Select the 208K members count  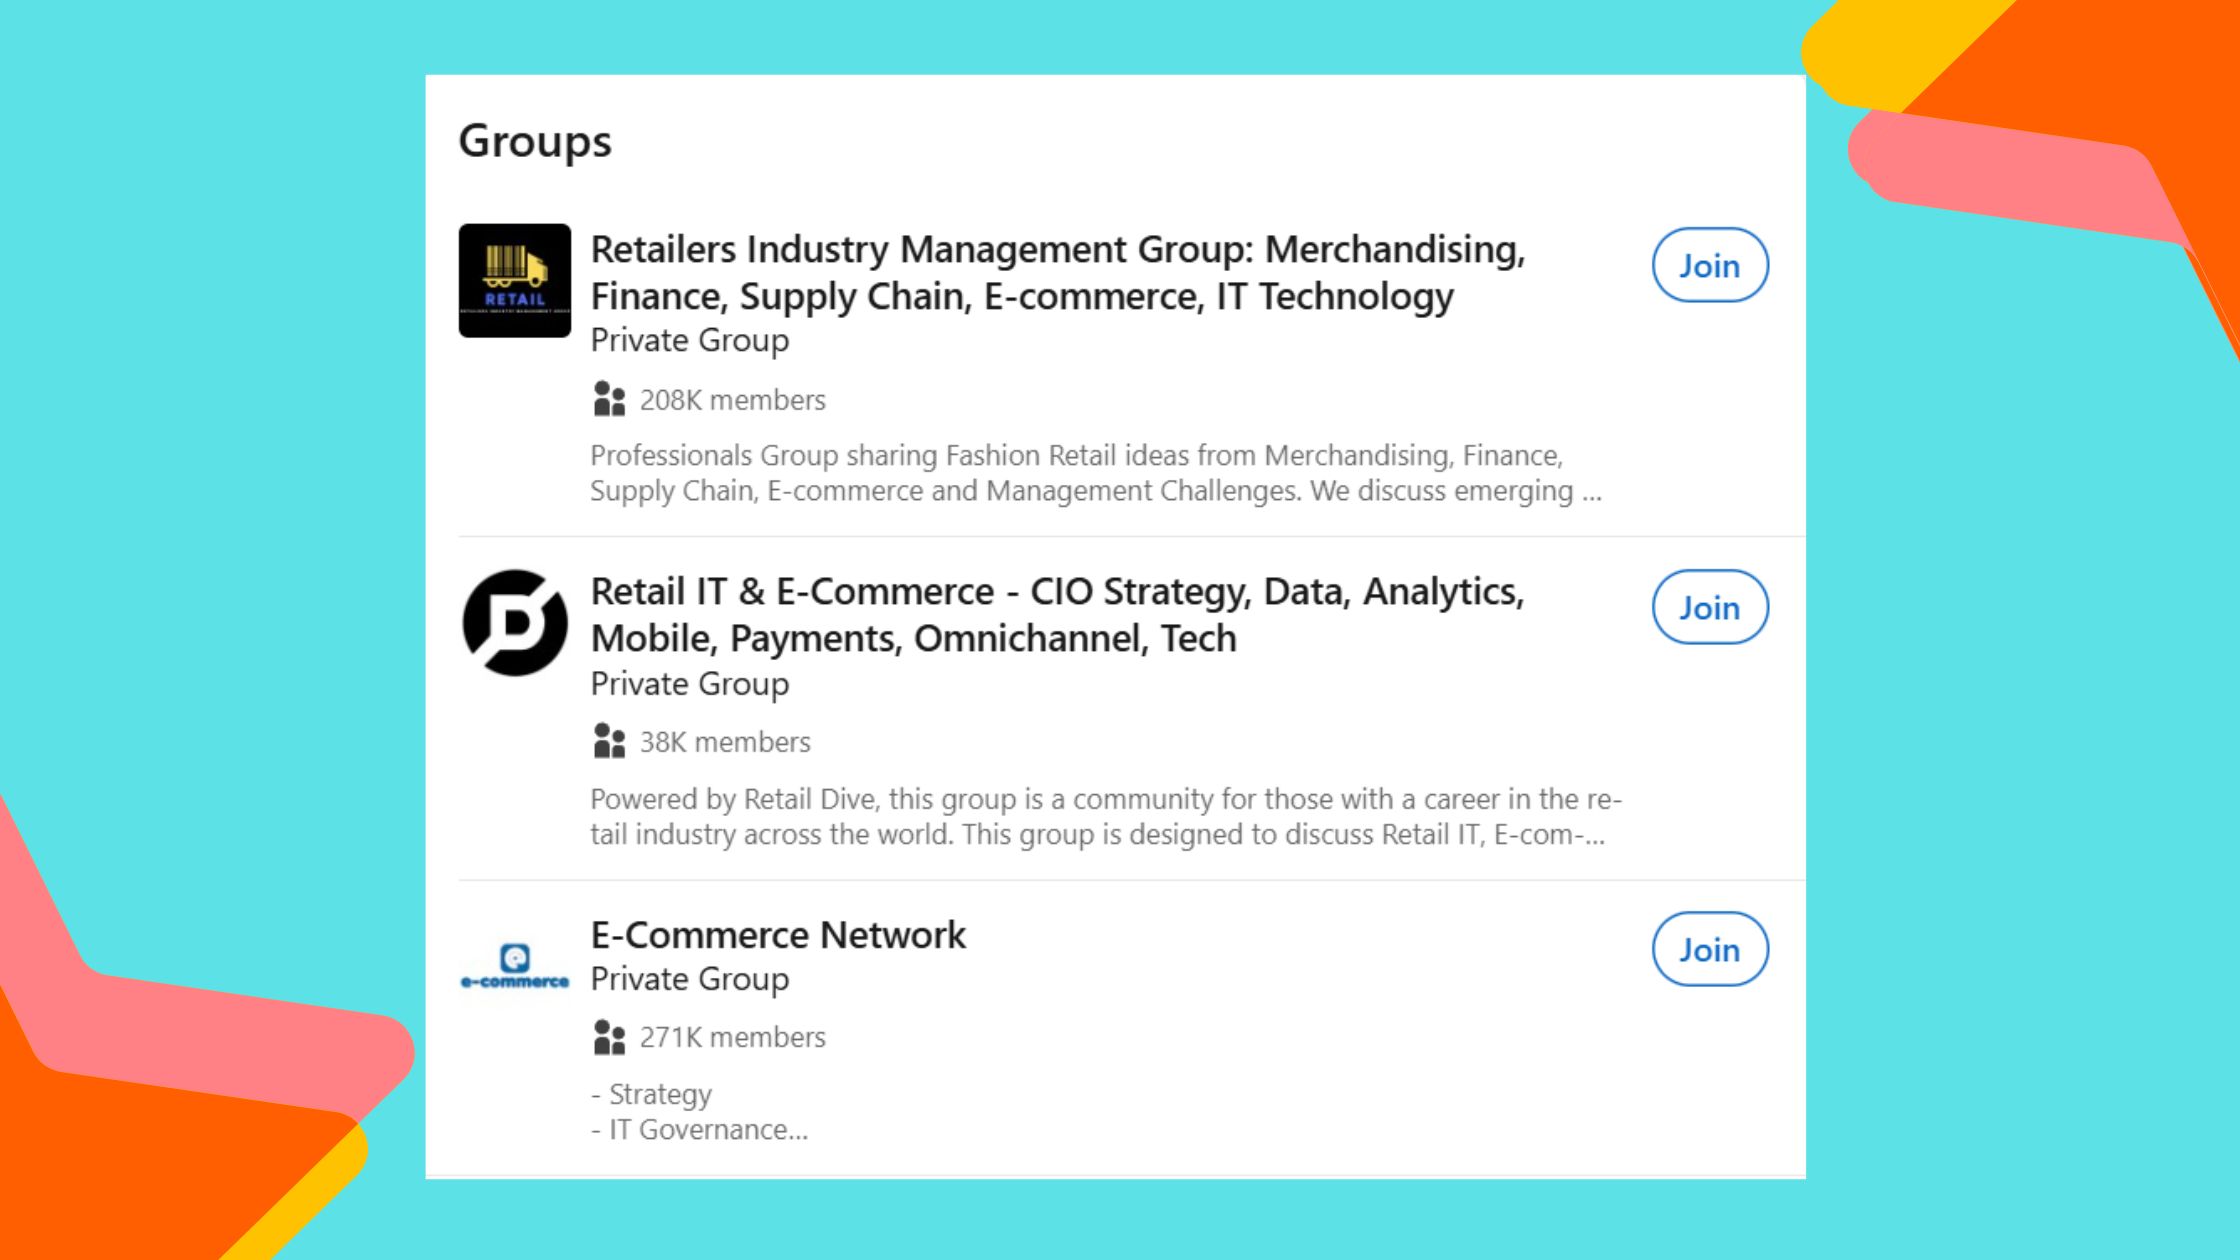click(732, 399)
